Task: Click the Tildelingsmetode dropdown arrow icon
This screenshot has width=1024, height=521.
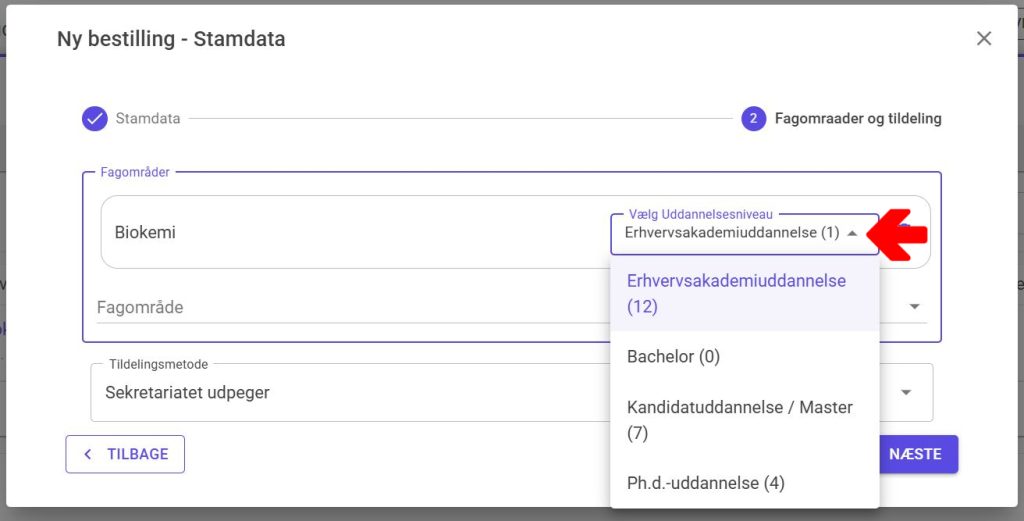Action: point(906,392)
